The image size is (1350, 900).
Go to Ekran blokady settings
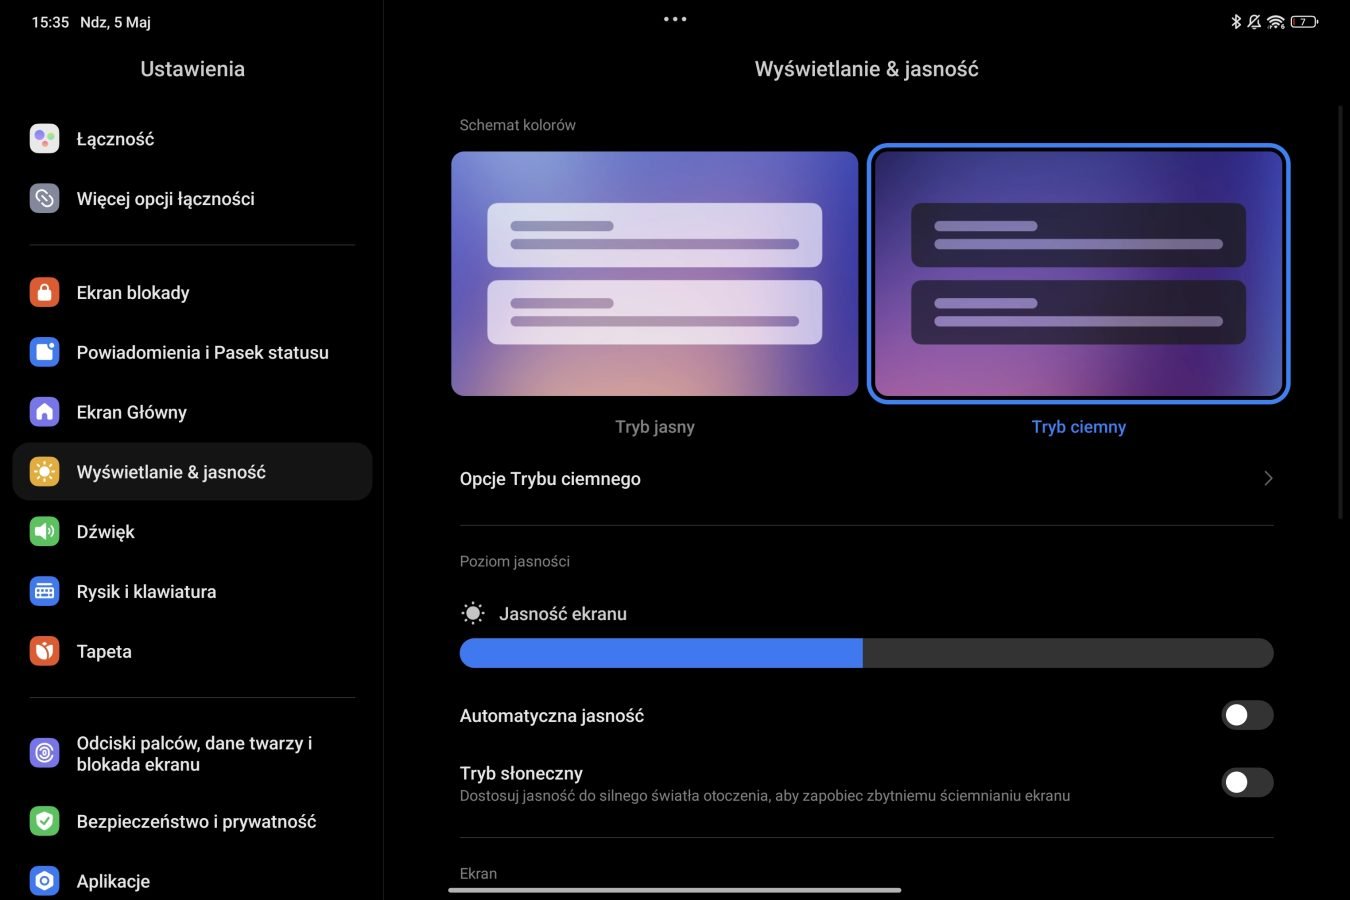(x=192, y=293)
